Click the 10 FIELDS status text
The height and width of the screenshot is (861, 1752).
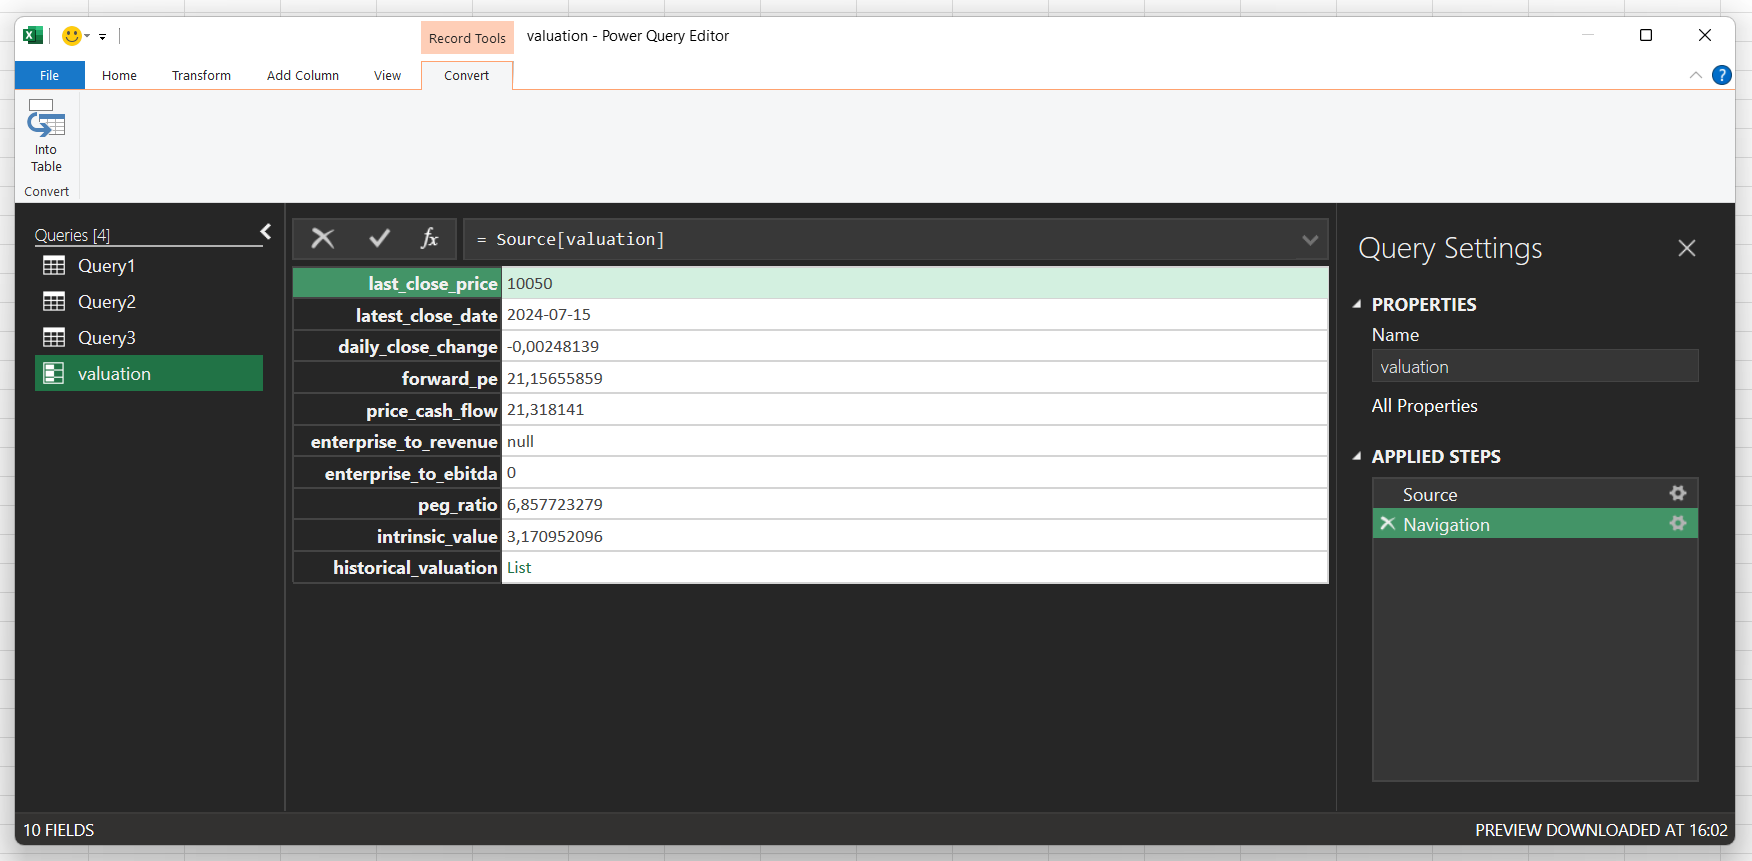(59, 830)
